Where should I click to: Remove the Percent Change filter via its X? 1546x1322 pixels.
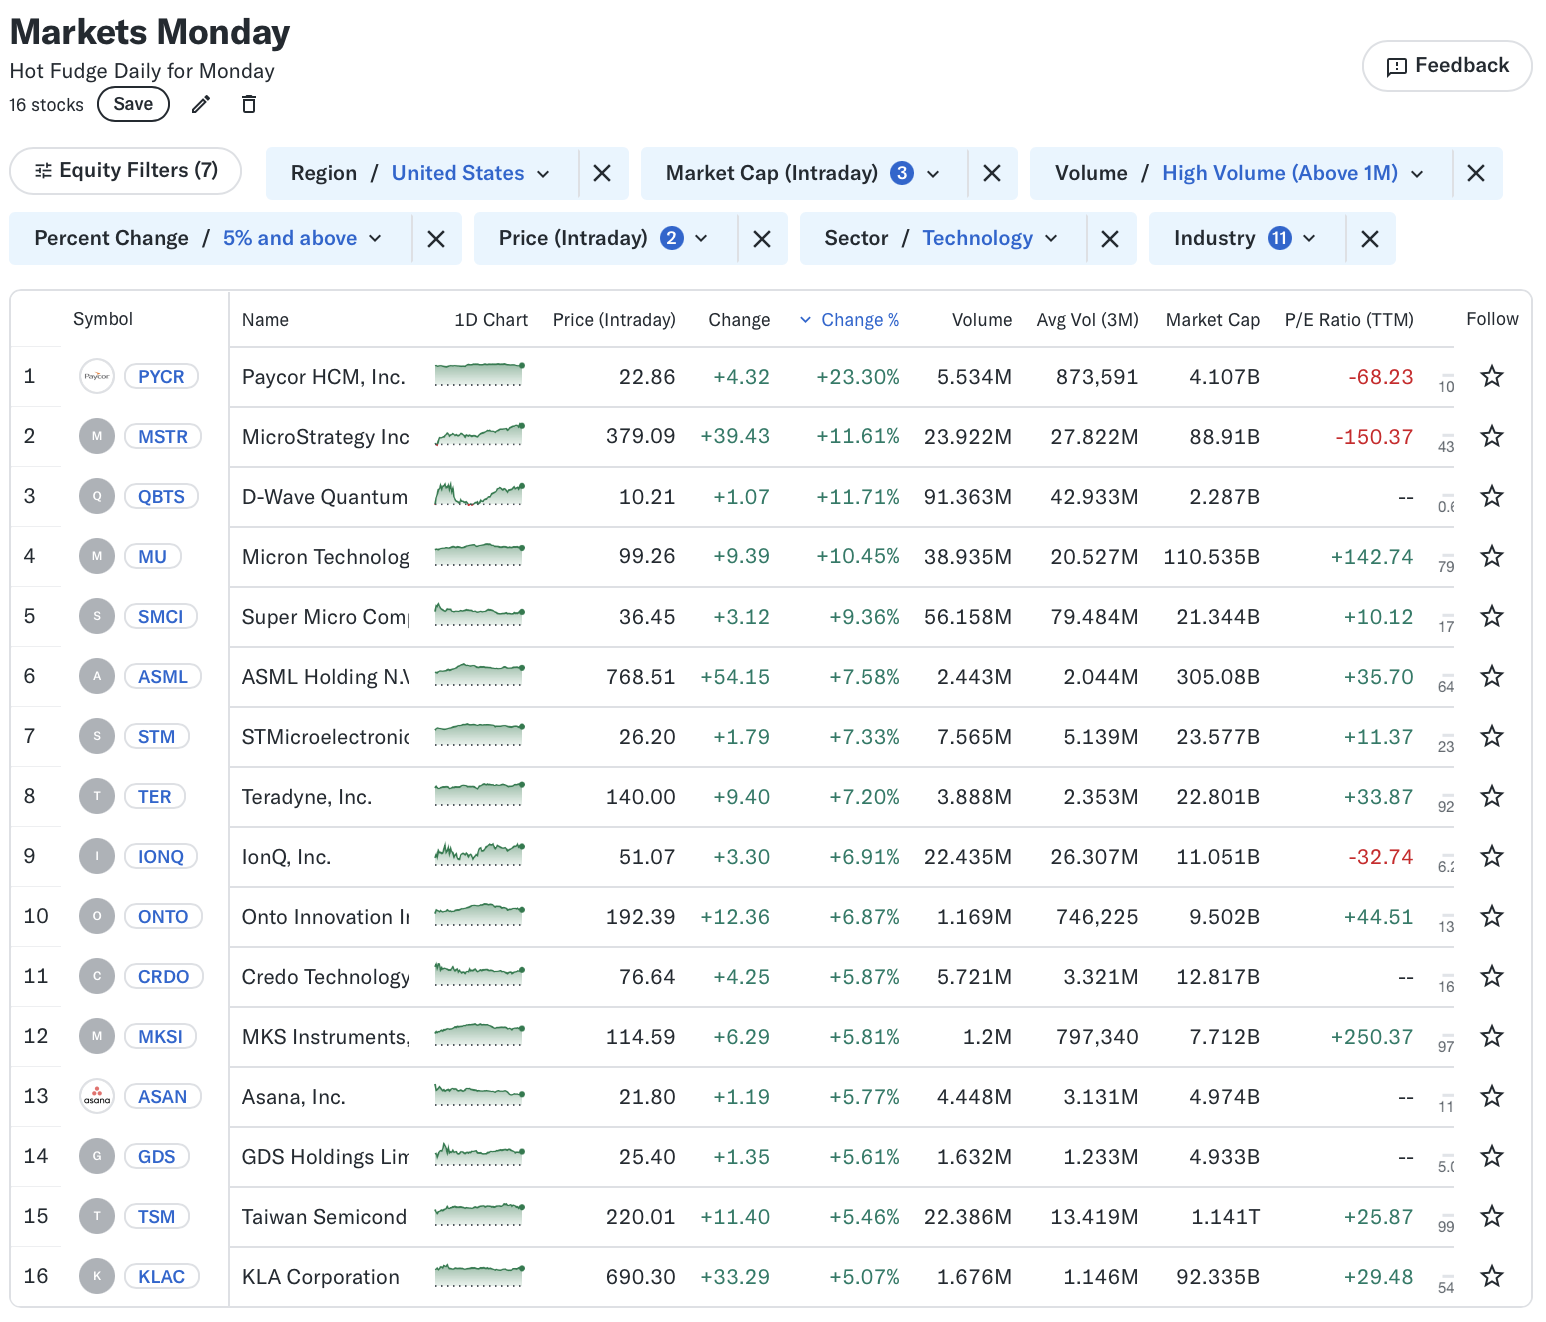(436, 238)
